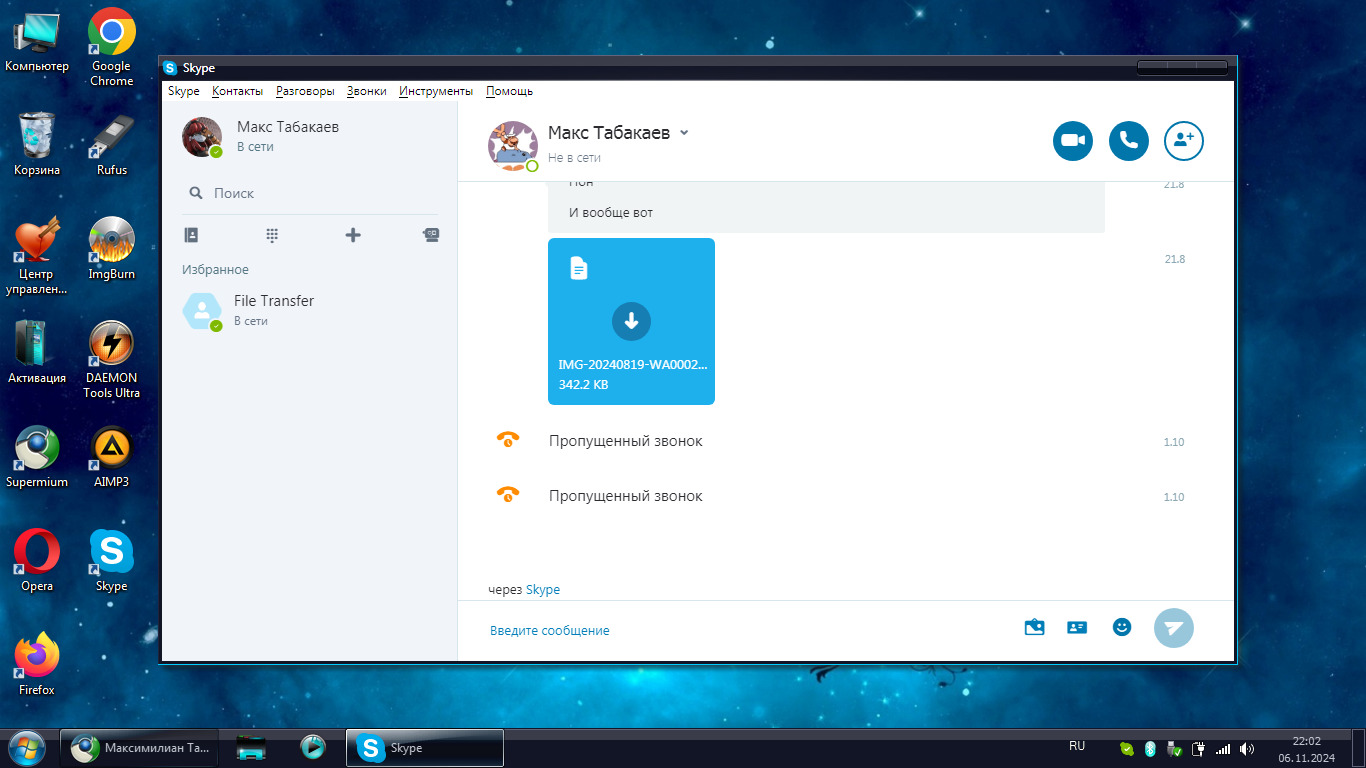The height and width of the screenshot is (768, 1366).
Task: Click the printer icon in taskbar
Action: point(251,747)
